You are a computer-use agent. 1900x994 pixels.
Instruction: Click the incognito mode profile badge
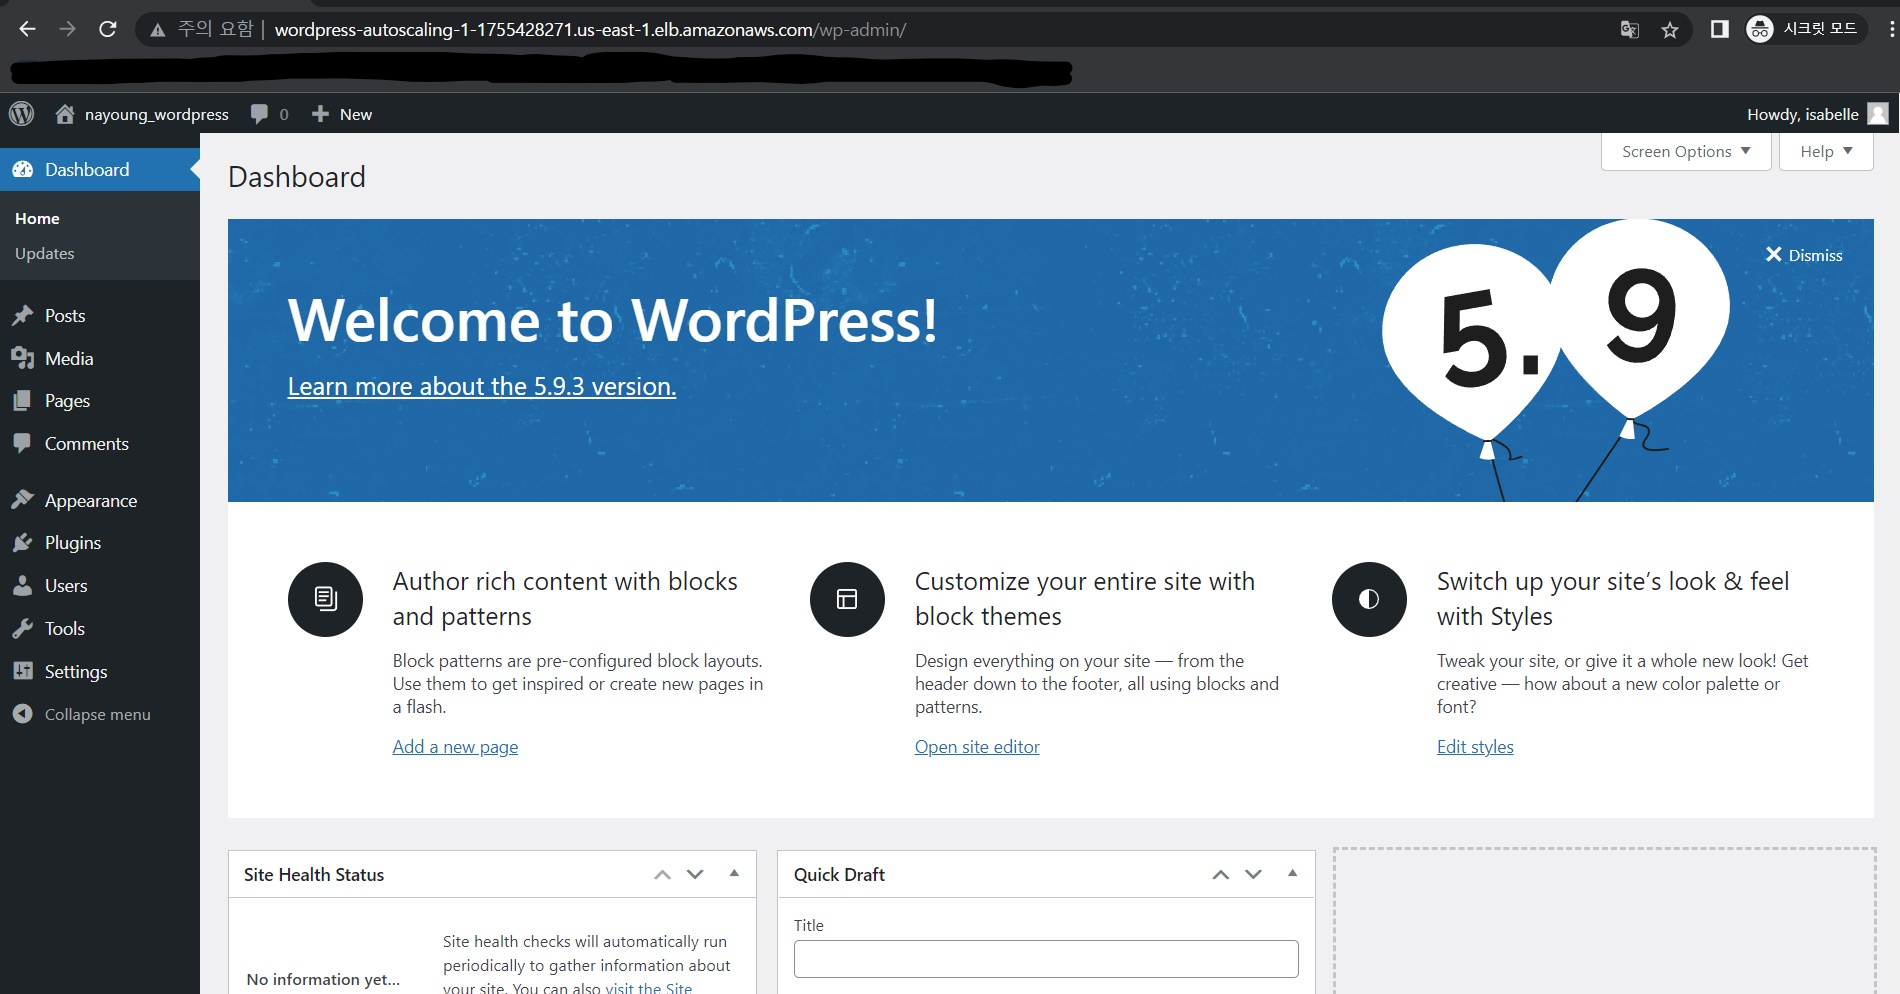tap(1806, 29)
